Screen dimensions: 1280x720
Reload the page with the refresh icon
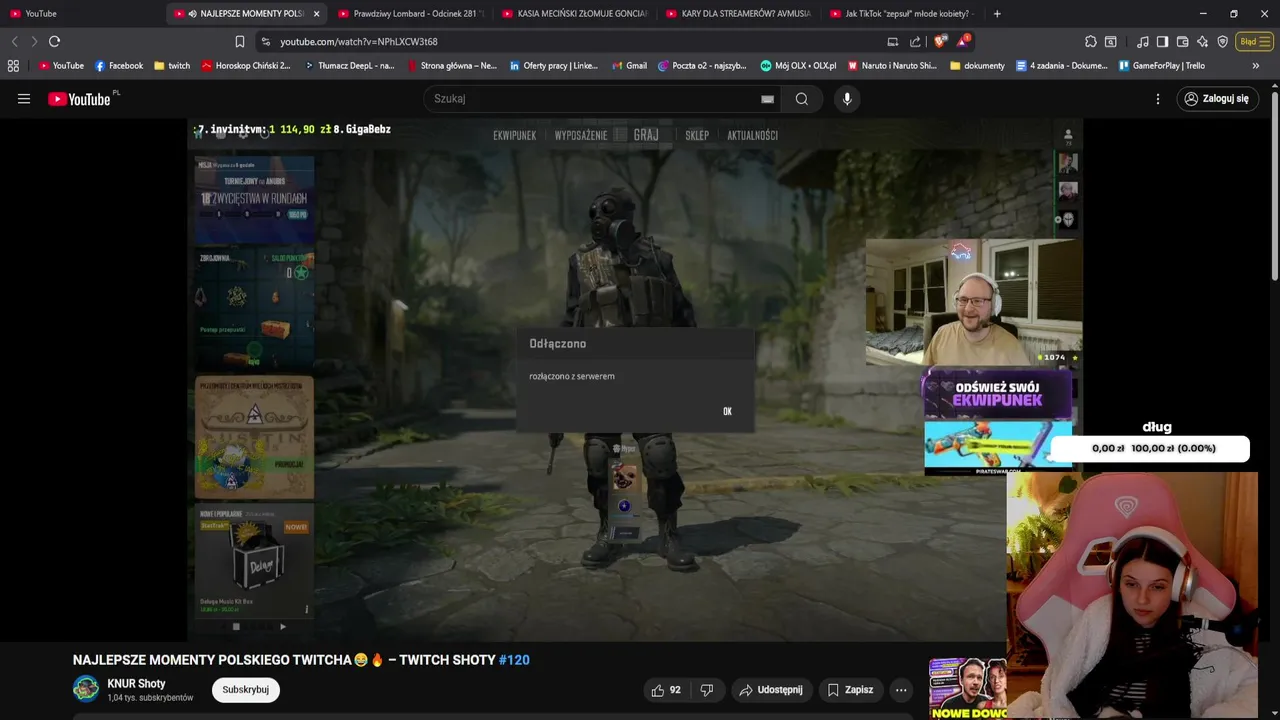tap(54, 41)
